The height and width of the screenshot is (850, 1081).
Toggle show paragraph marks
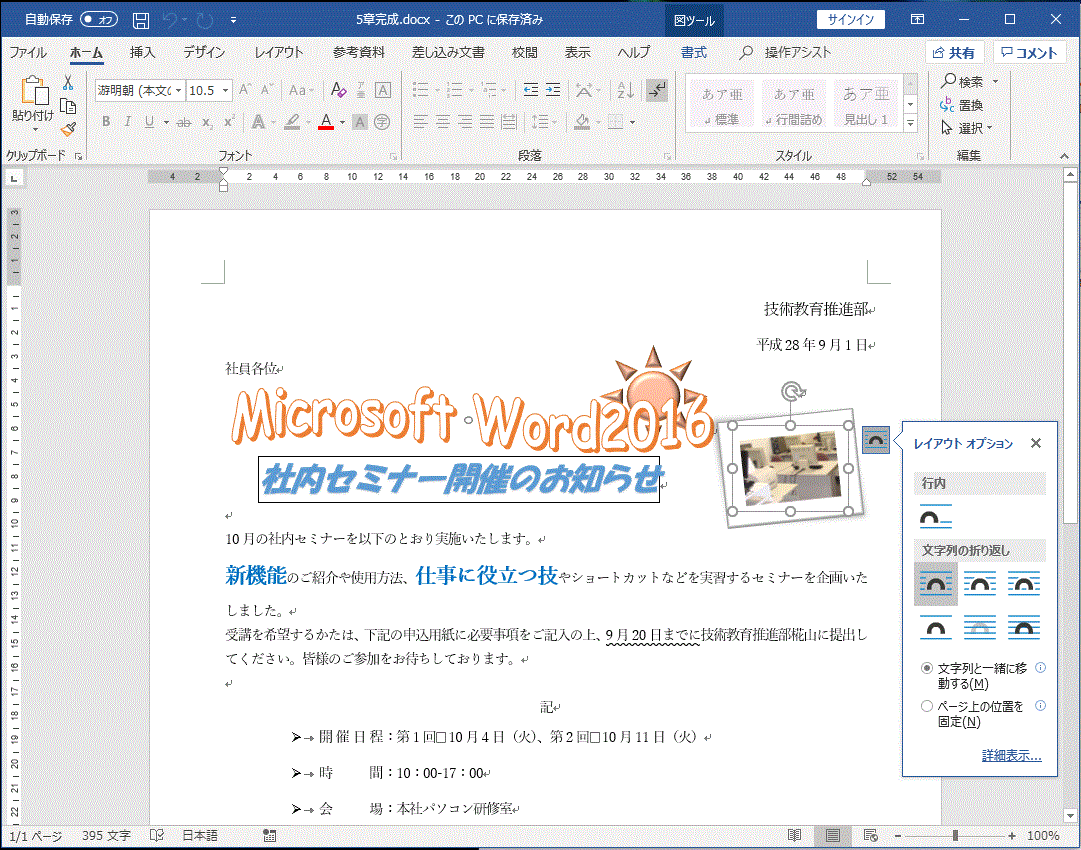click(x=656, y=90)
